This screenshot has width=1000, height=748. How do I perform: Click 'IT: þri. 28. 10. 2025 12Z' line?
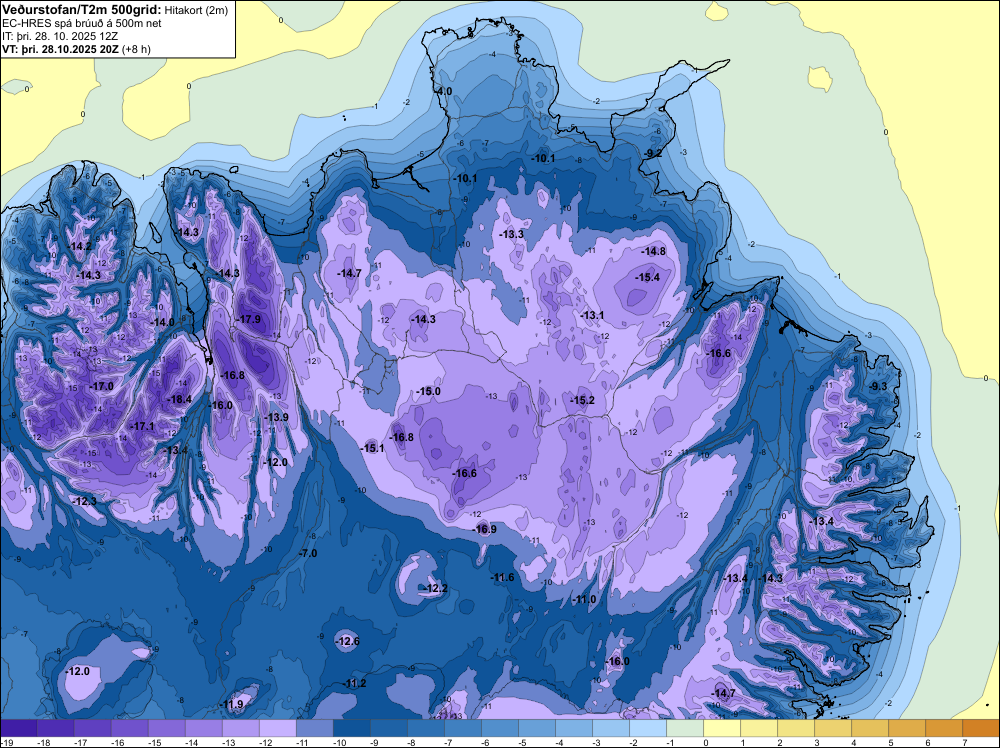tap(60, 36)
